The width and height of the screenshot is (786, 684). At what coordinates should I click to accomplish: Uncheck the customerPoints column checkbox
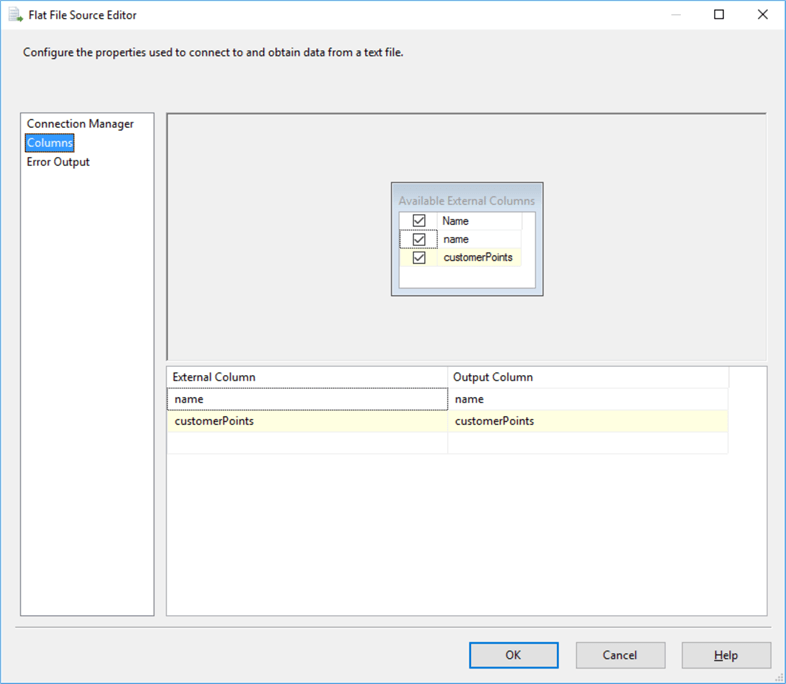click(419, 258)
